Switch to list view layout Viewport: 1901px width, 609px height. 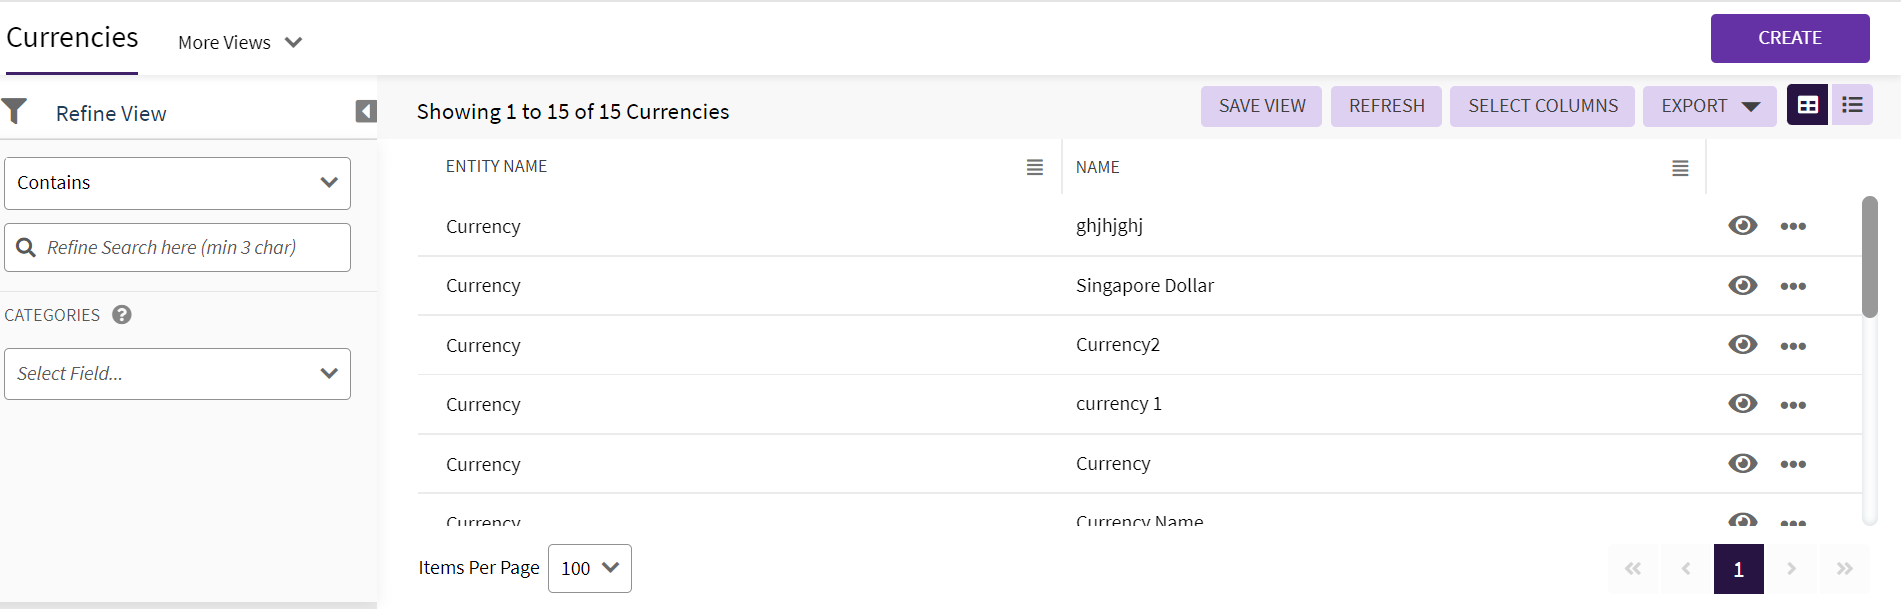(x=1852, y=105)
